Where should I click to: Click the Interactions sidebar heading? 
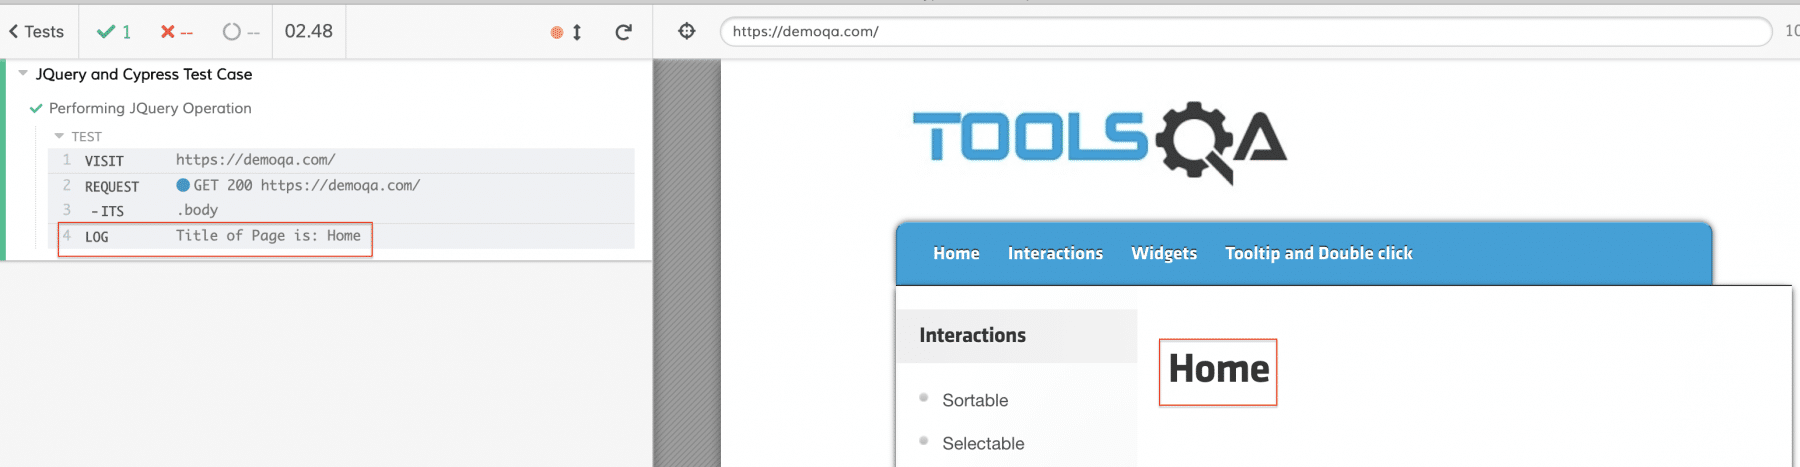(973, 335)
